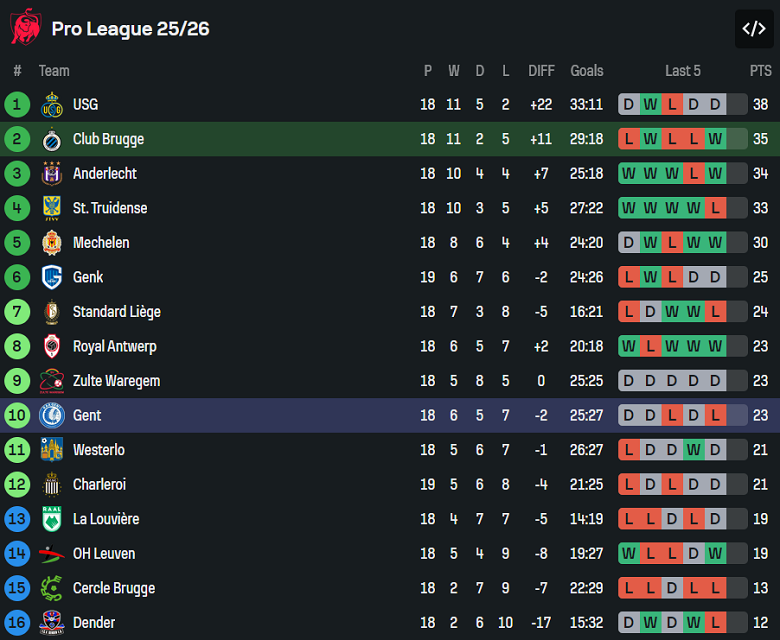This screenshot has height=640, width=780.
Task: Click the Pro League 25/26 title
Action: (x=130, y=29)
